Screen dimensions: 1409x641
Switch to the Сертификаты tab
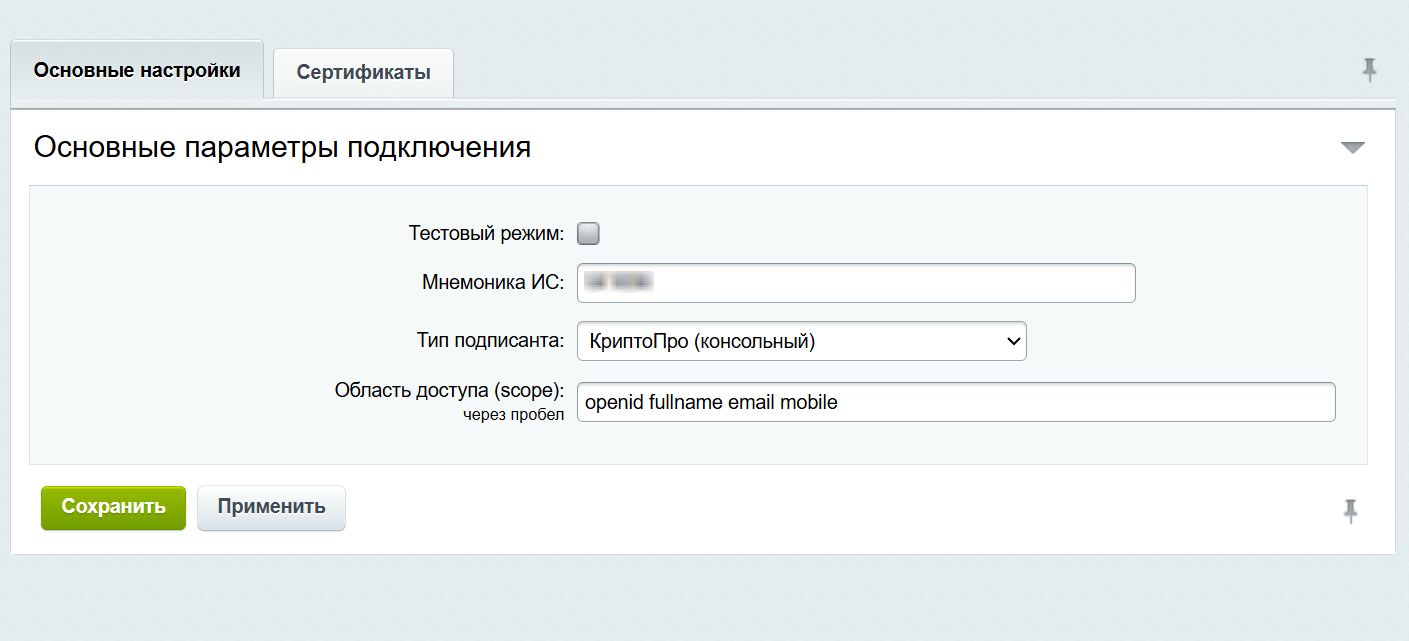coord(363,73)
